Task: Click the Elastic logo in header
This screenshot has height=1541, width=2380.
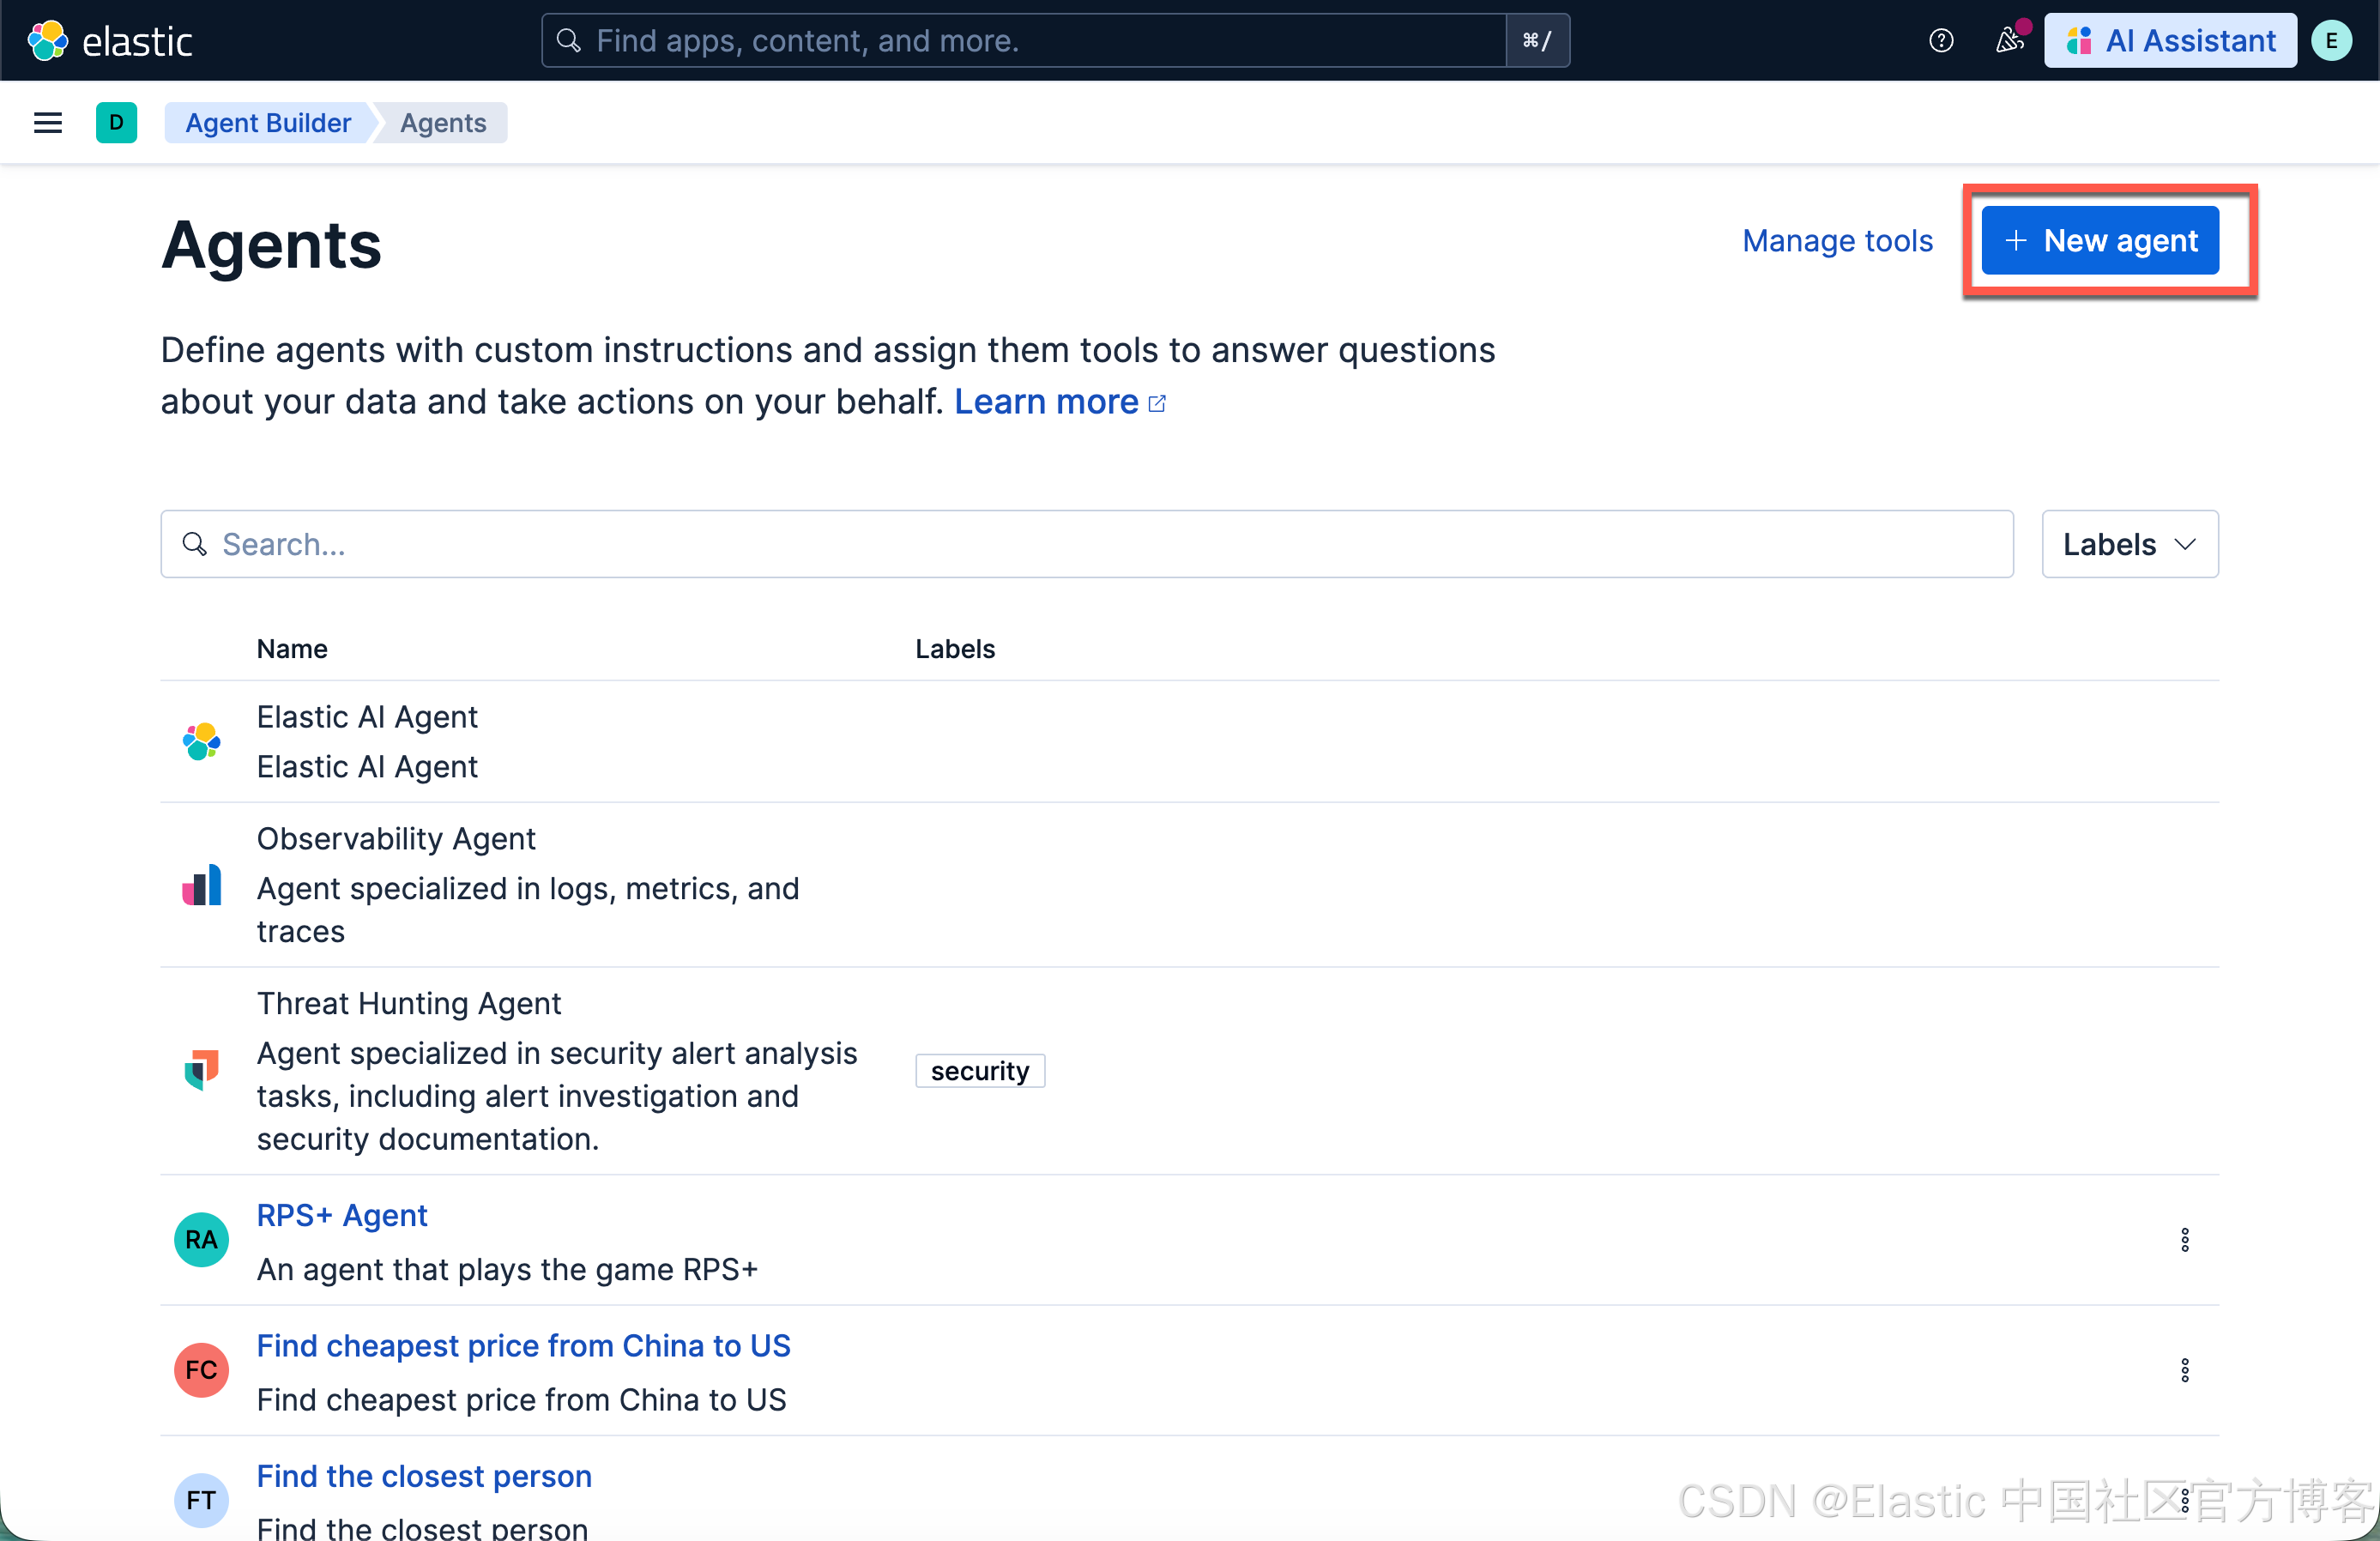Action: tap(109, 41)
